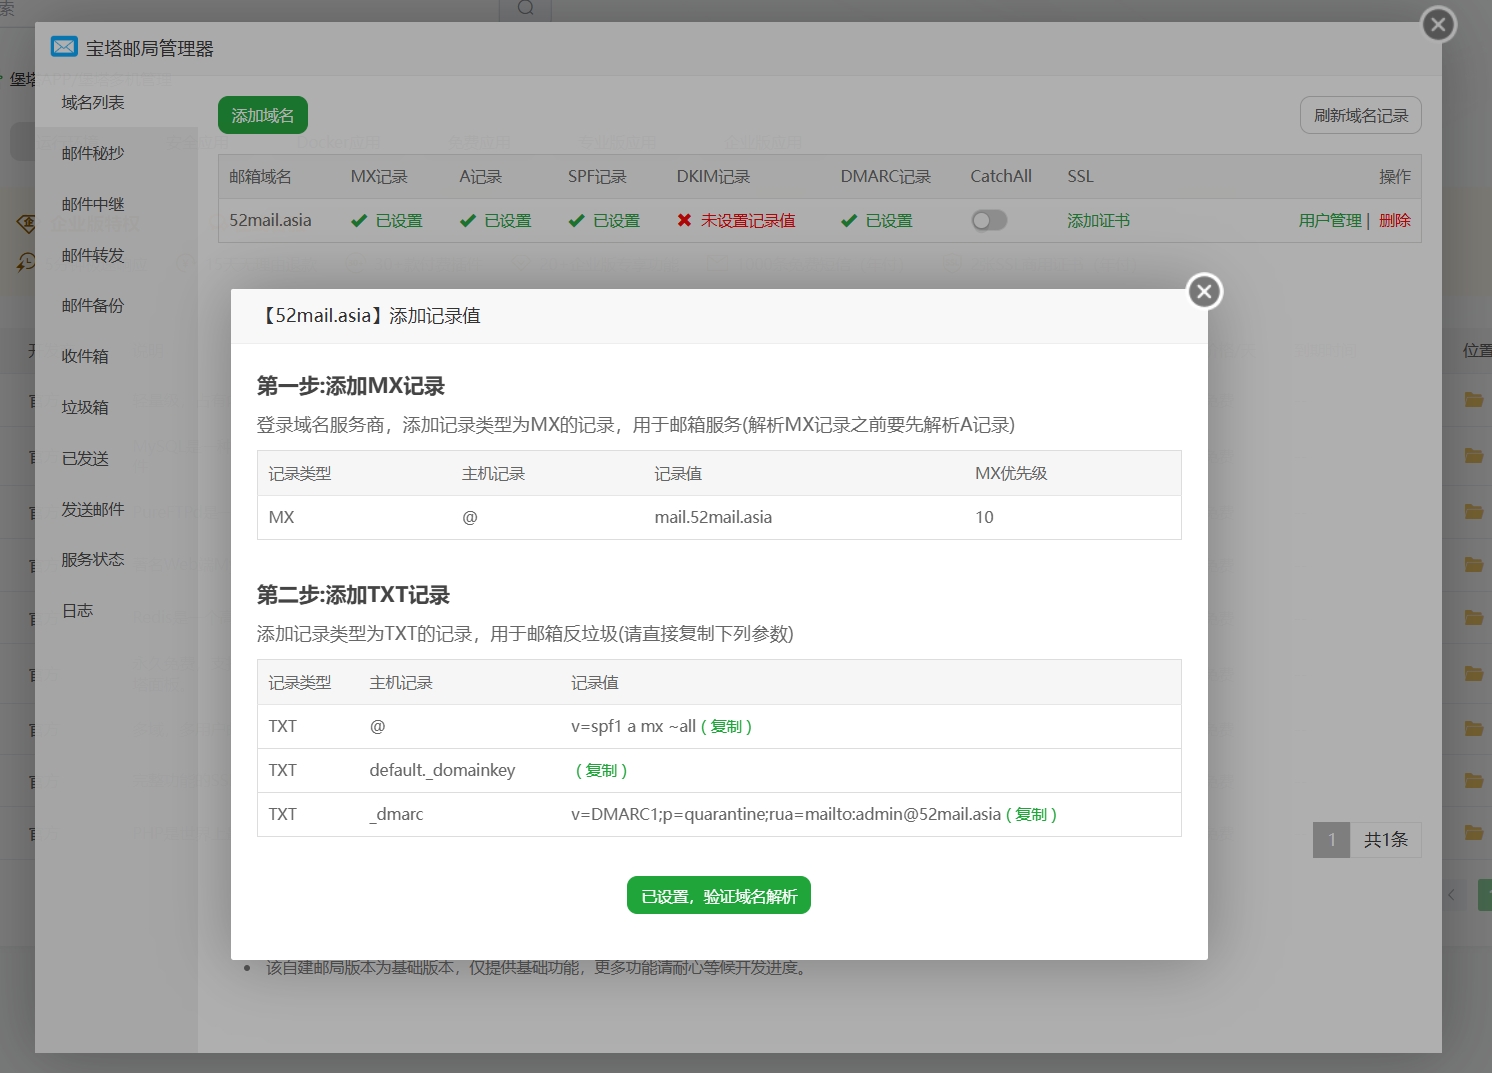Open 添加证书 for 52mail.asia
Viewport: 1492px width, 1073px height.
pyautogui.click(x=1098, y=220)
